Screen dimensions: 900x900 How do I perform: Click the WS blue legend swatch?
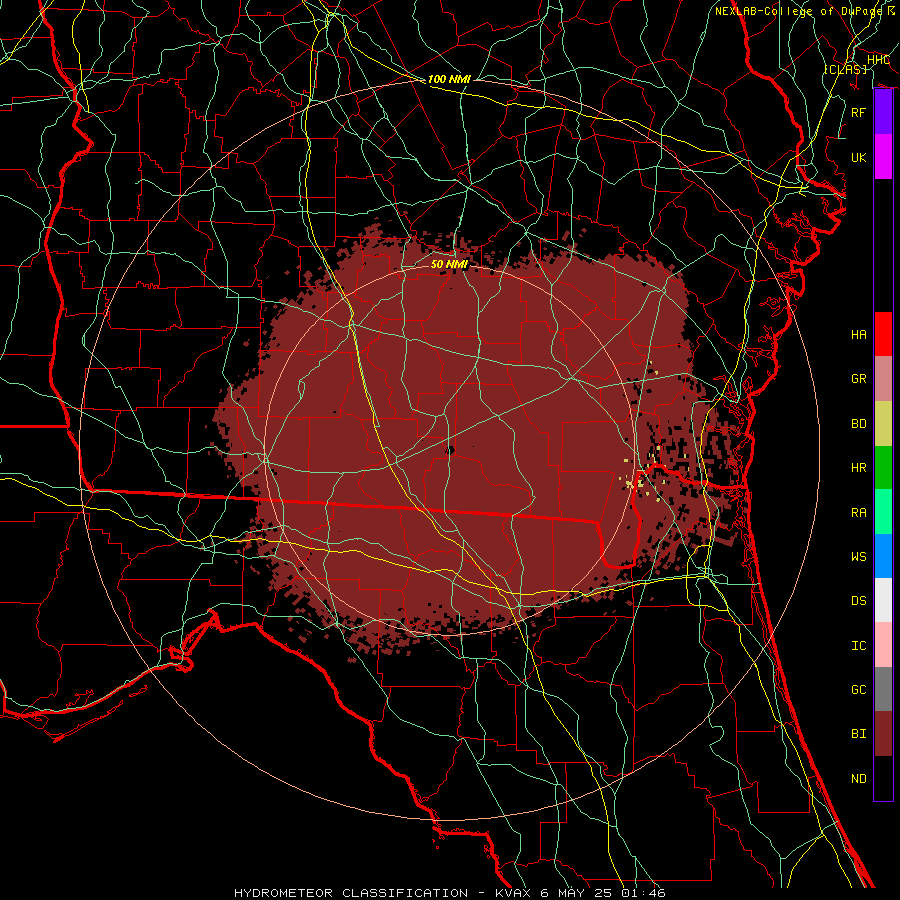pos(883,556)
